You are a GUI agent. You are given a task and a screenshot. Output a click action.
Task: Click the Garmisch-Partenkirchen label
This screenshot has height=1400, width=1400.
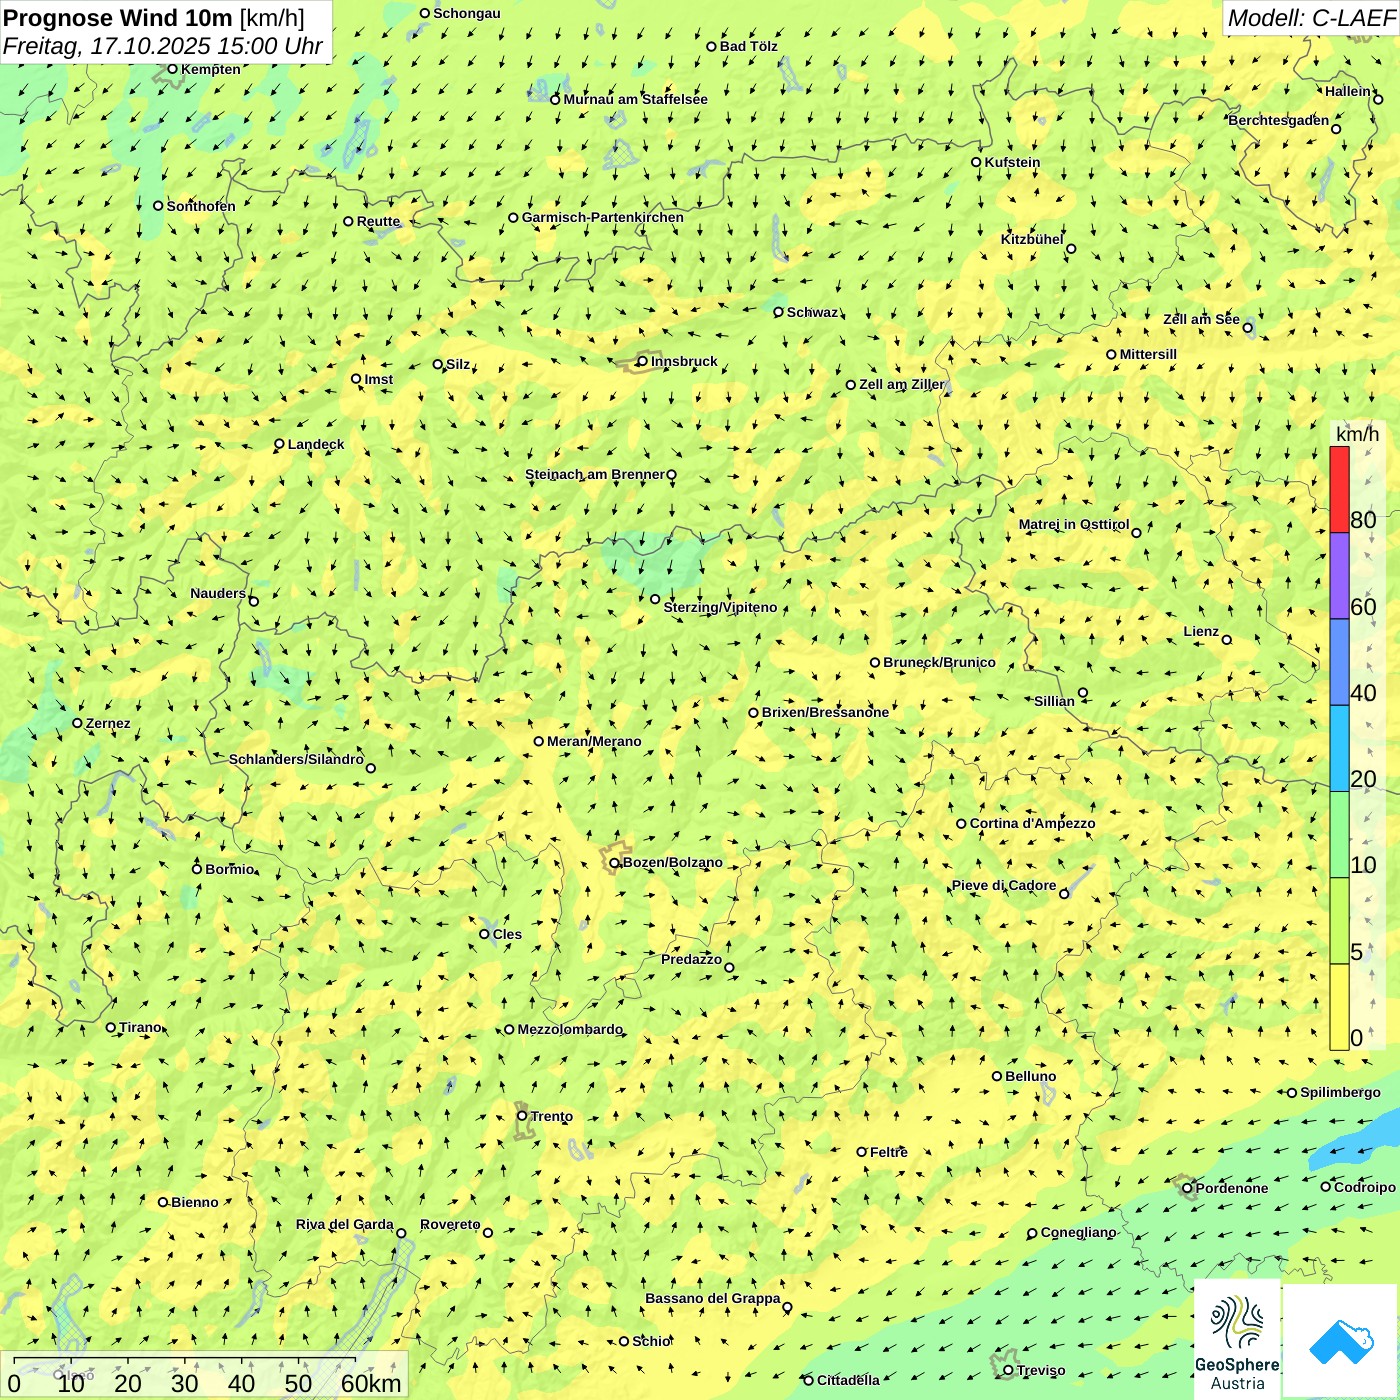click(603, 217)
